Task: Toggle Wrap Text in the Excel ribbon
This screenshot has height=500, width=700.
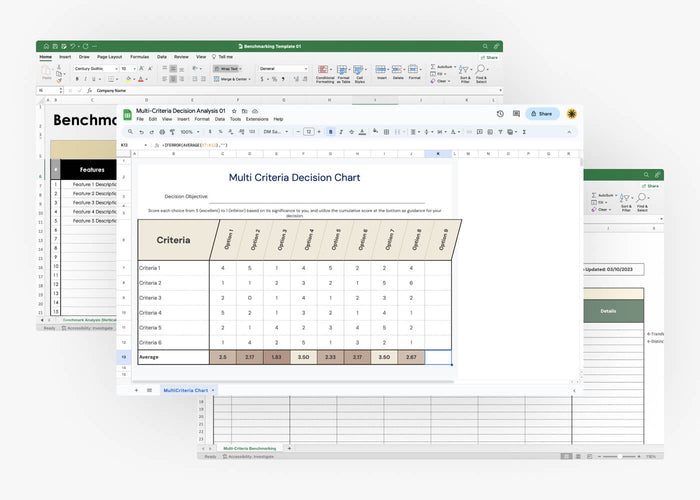Action: [226, 69]
